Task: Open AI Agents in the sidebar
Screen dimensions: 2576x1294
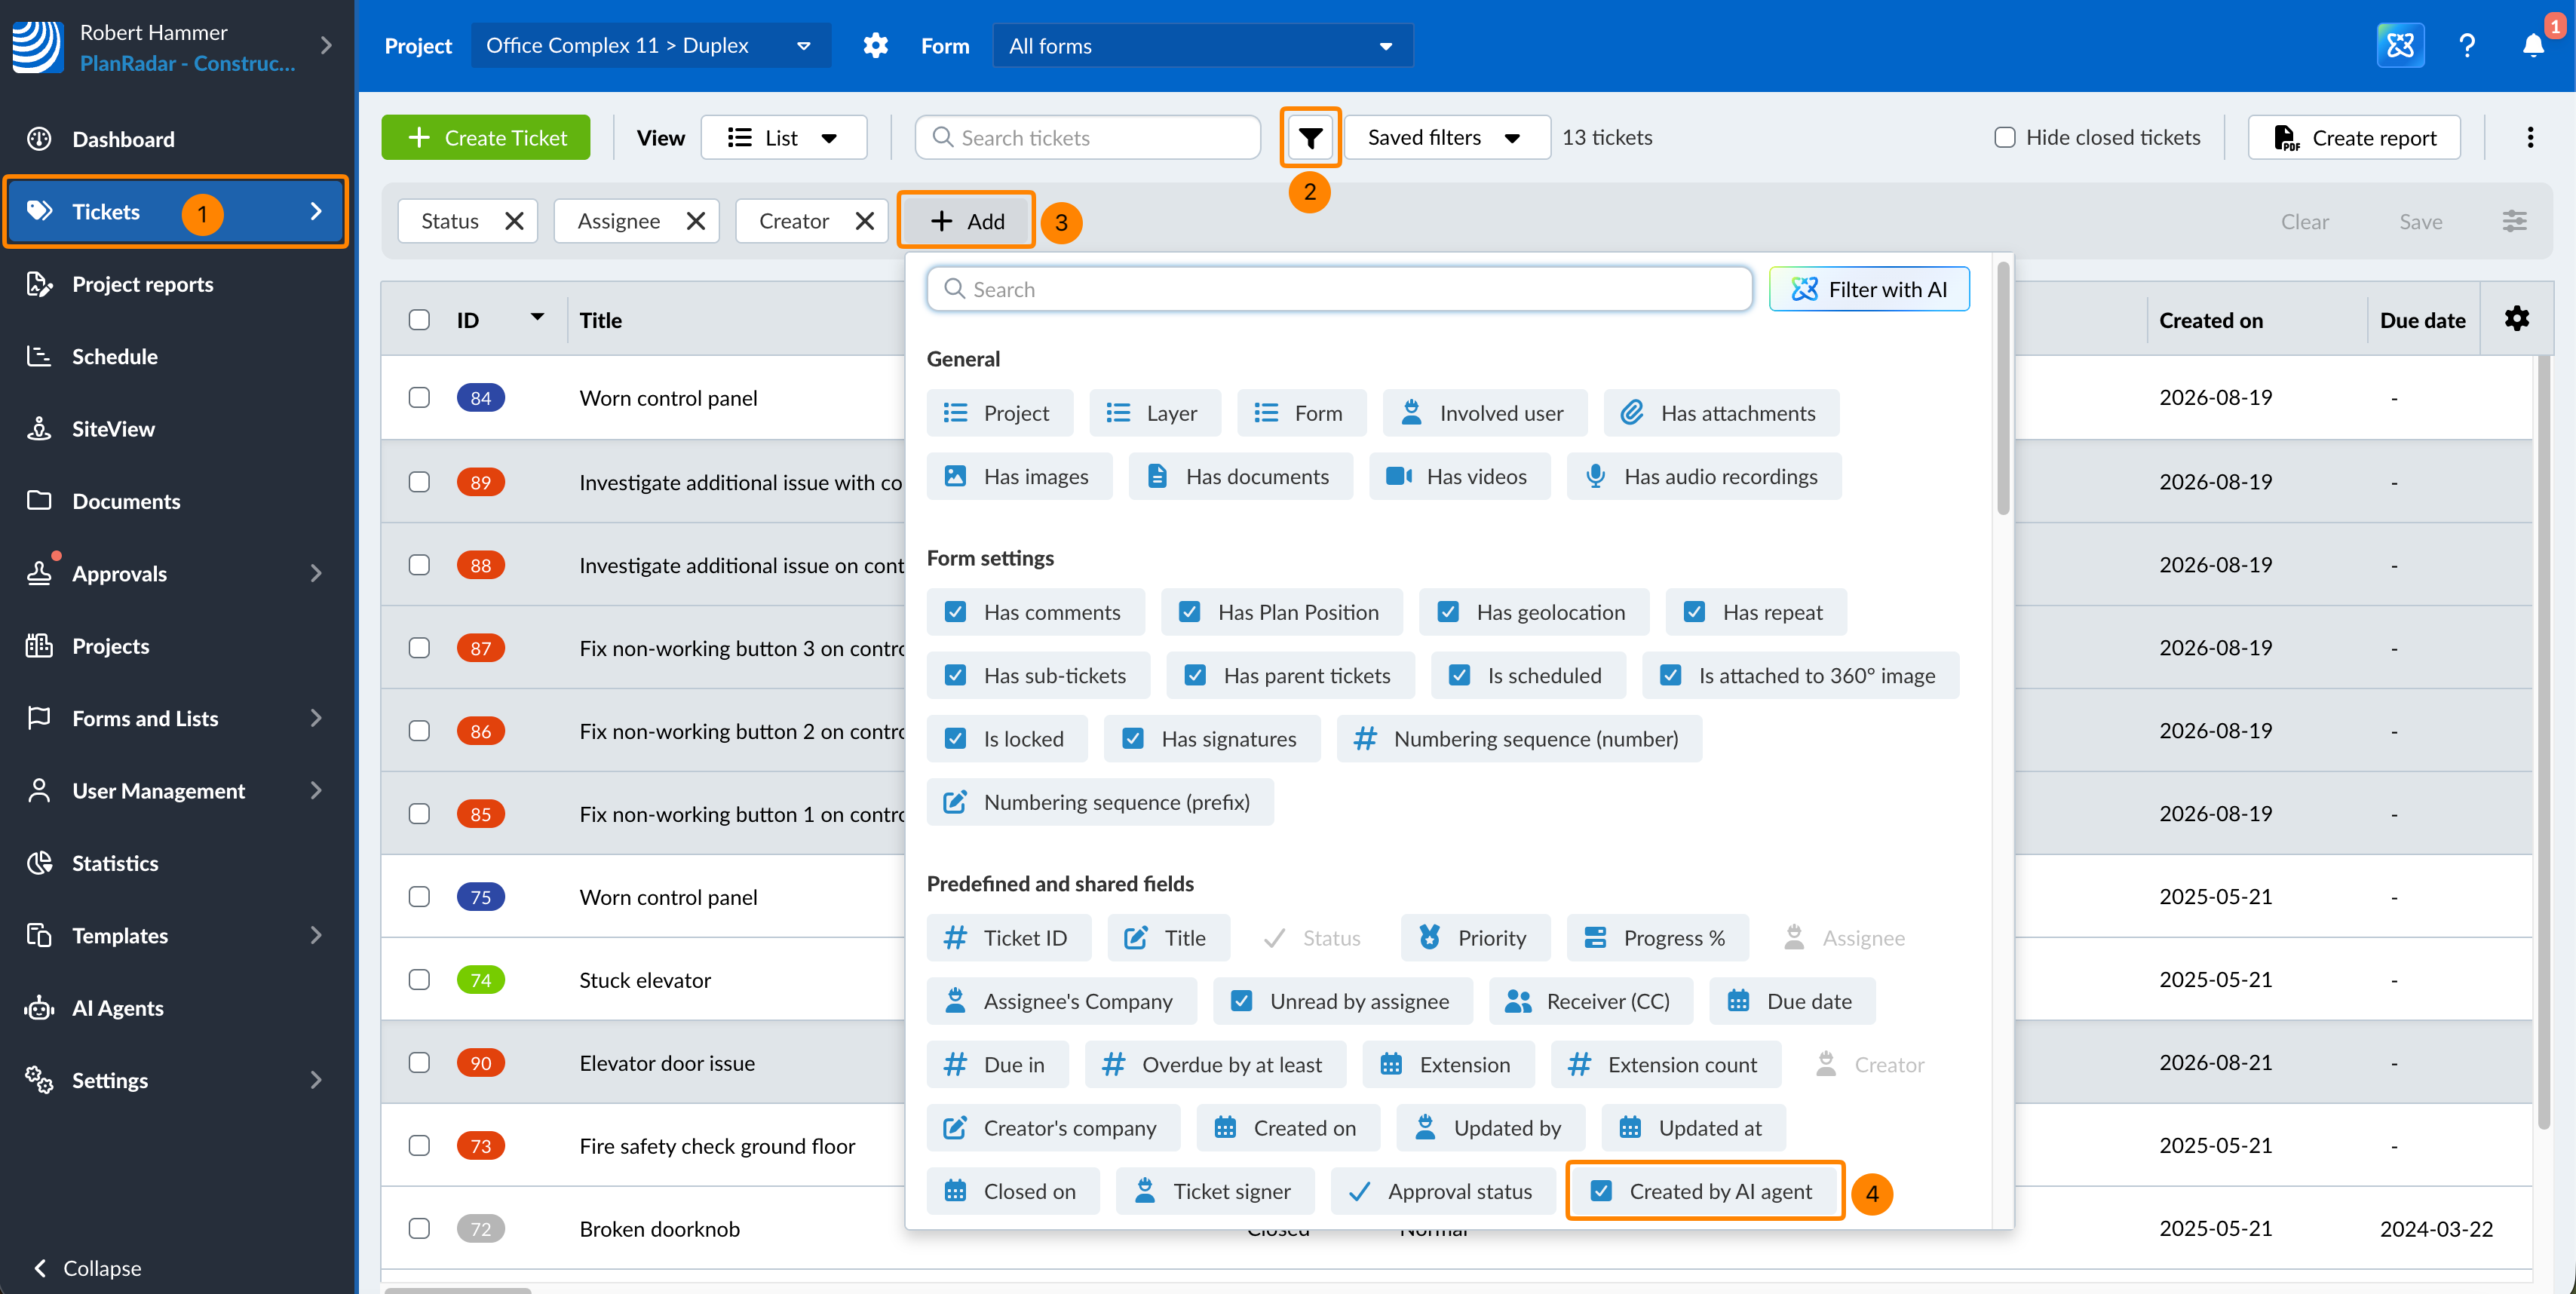Action: pyautogui.click(x=118, y=1008)
